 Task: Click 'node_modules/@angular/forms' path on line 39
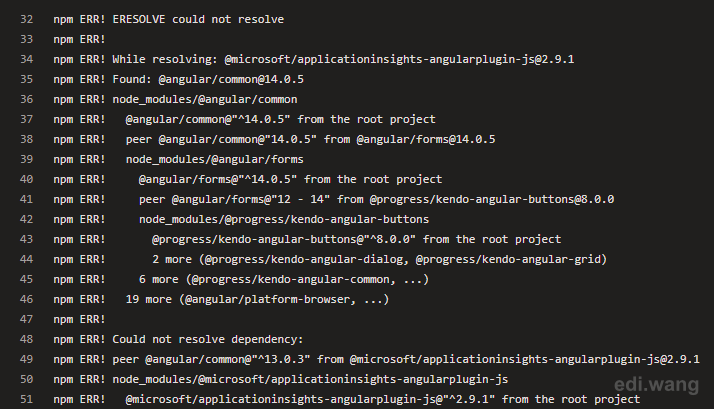[214, 159]
